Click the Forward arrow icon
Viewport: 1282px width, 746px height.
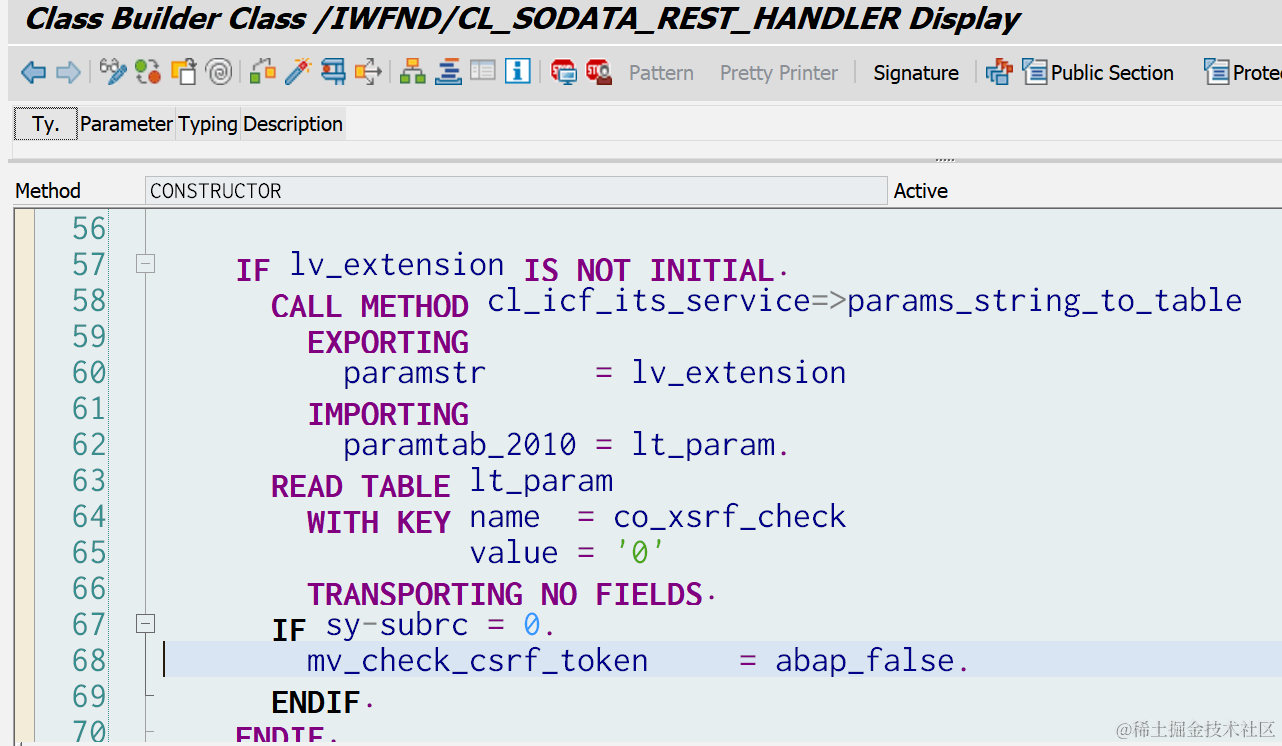pyautogui.click(x=68, y=72)
